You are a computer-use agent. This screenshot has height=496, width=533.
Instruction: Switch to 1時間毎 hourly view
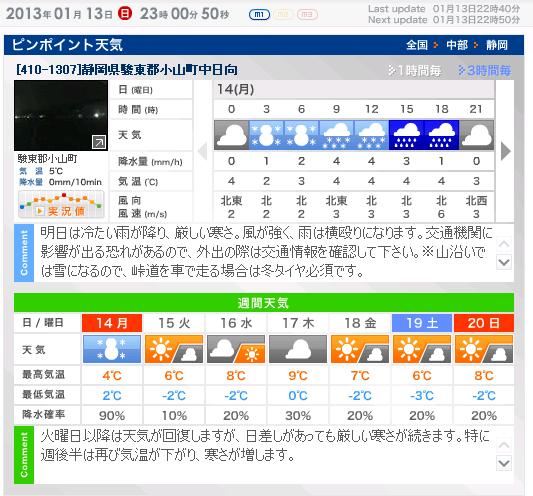point(414,71)
